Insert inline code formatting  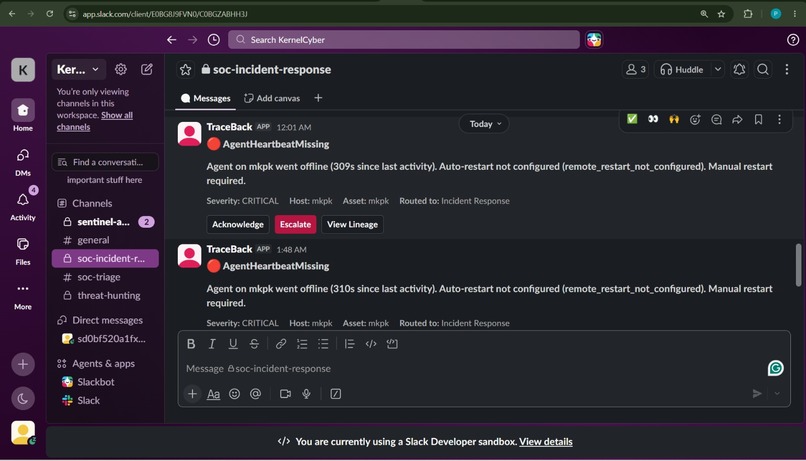(371, 344)
